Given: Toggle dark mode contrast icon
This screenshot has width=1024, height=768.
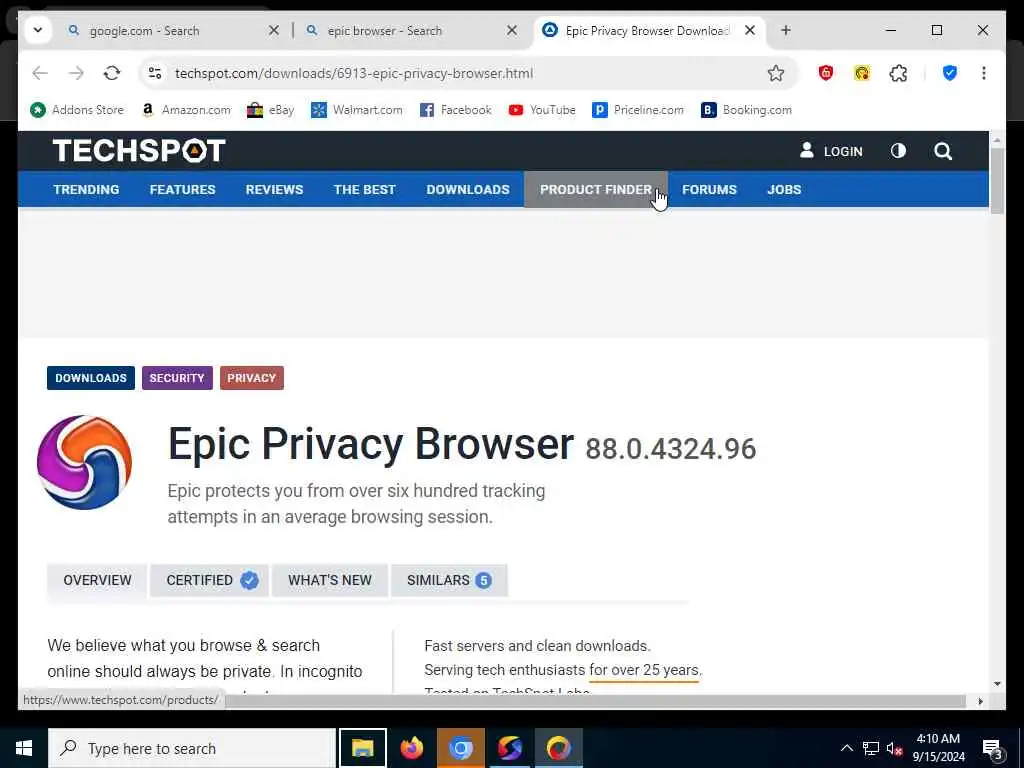Looking at the screenshot, I should [x=898, y=151].
